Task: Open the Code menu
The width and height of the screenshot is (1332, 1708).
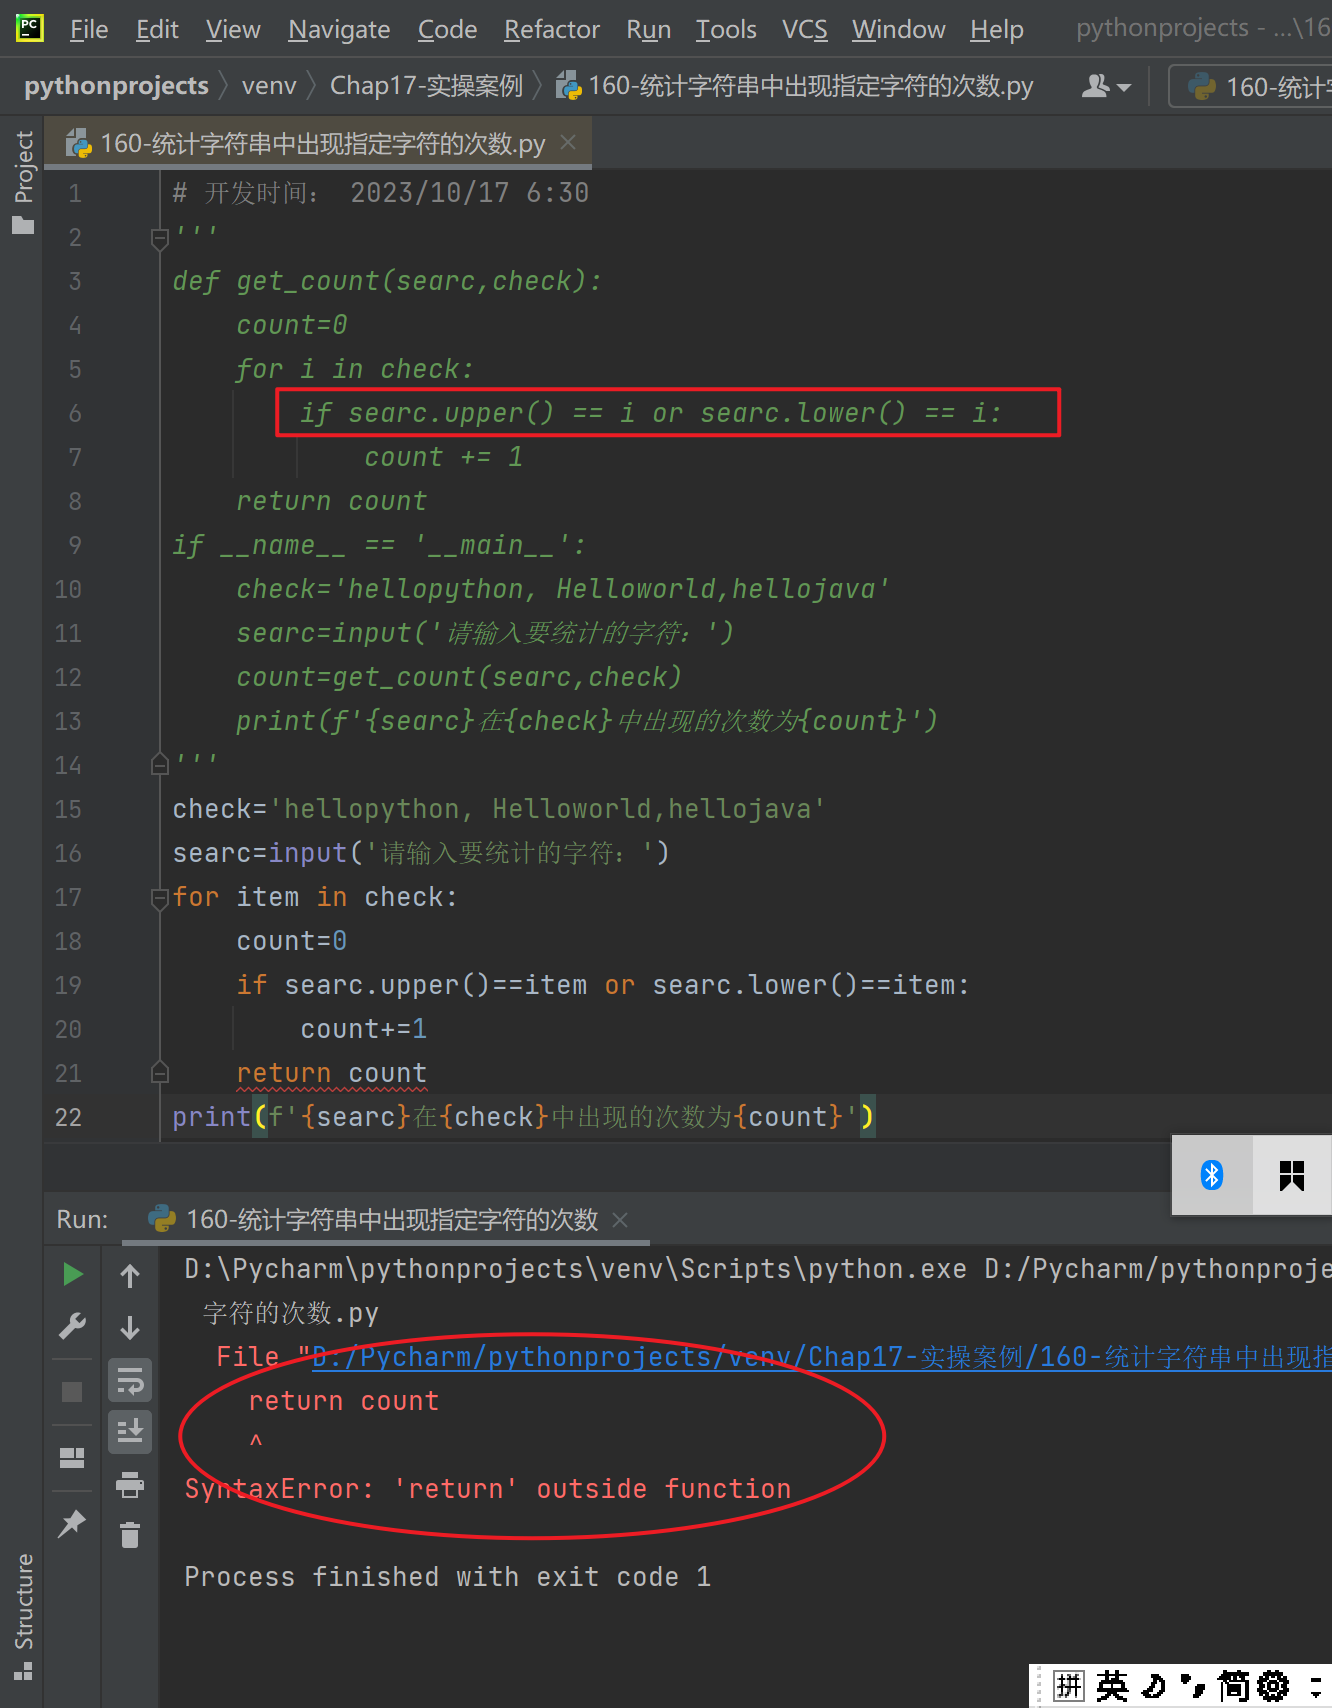Action: [x=447, y=29]
